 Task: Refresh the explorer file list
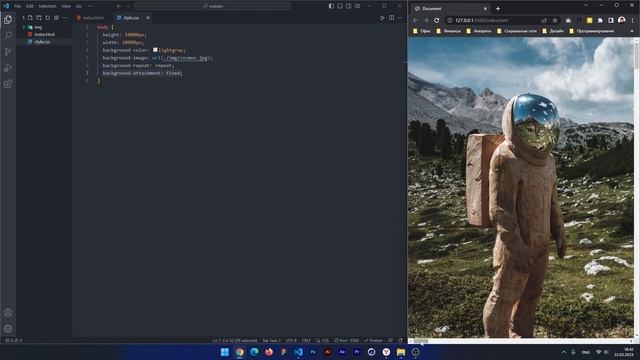coord(47,18)
